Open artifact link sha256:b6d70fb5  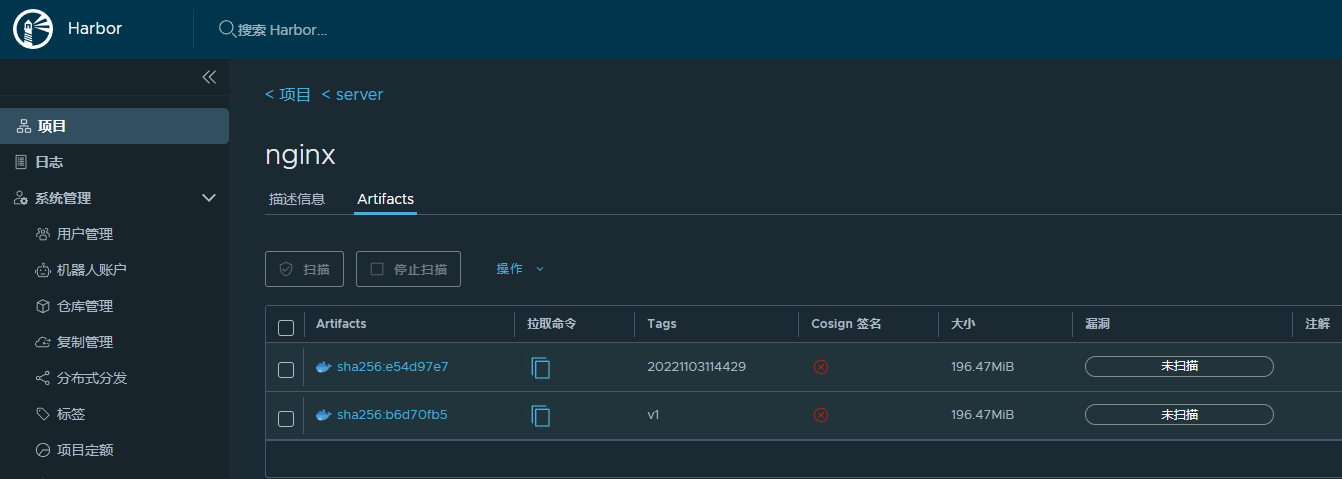392,415
